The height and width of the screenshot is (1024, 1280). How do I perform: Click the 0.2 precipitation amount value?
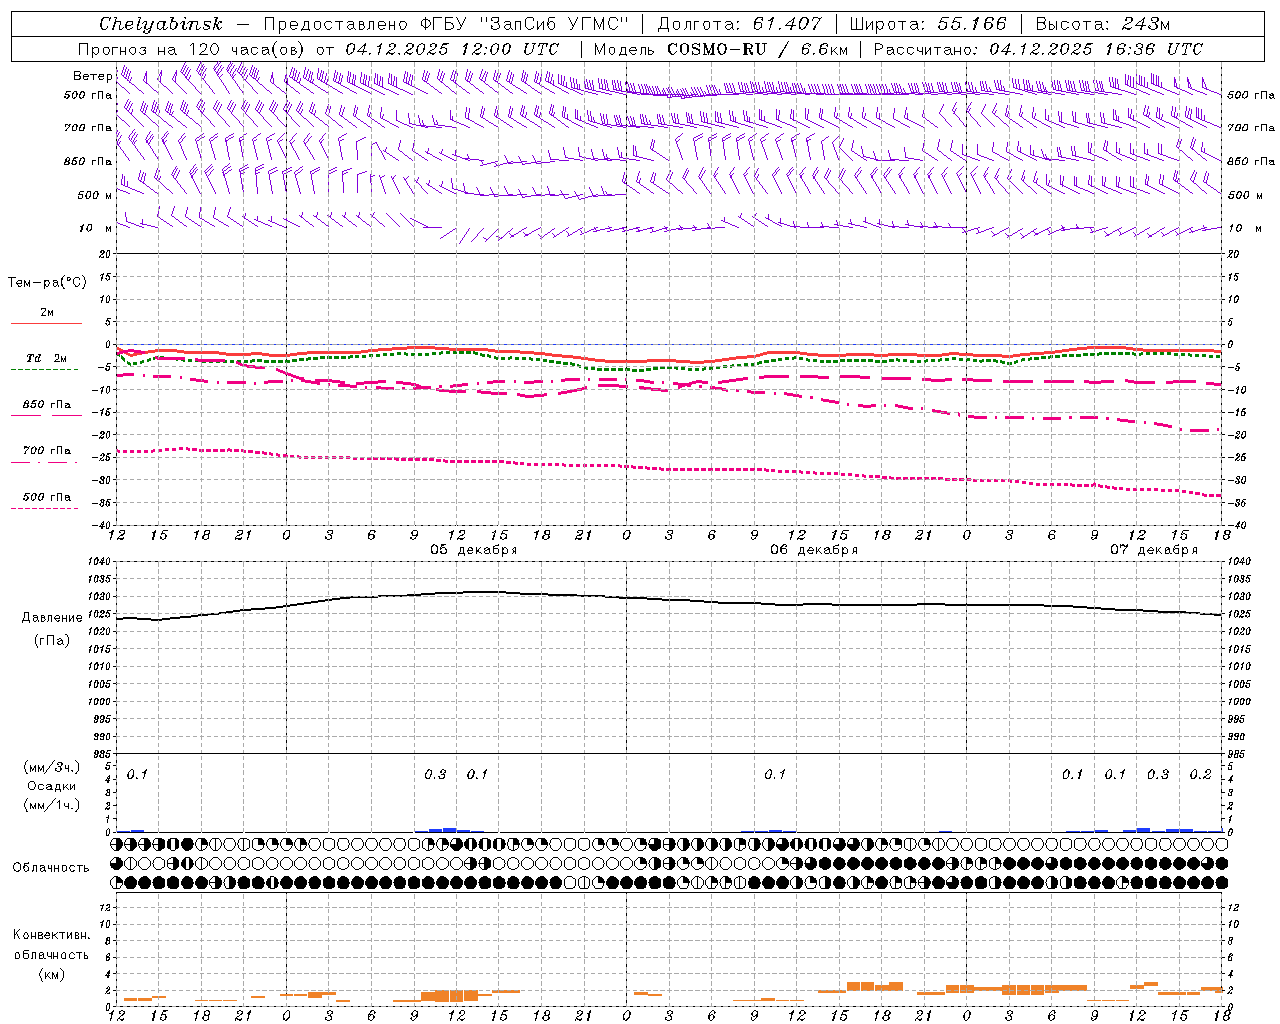(1200, 774)
